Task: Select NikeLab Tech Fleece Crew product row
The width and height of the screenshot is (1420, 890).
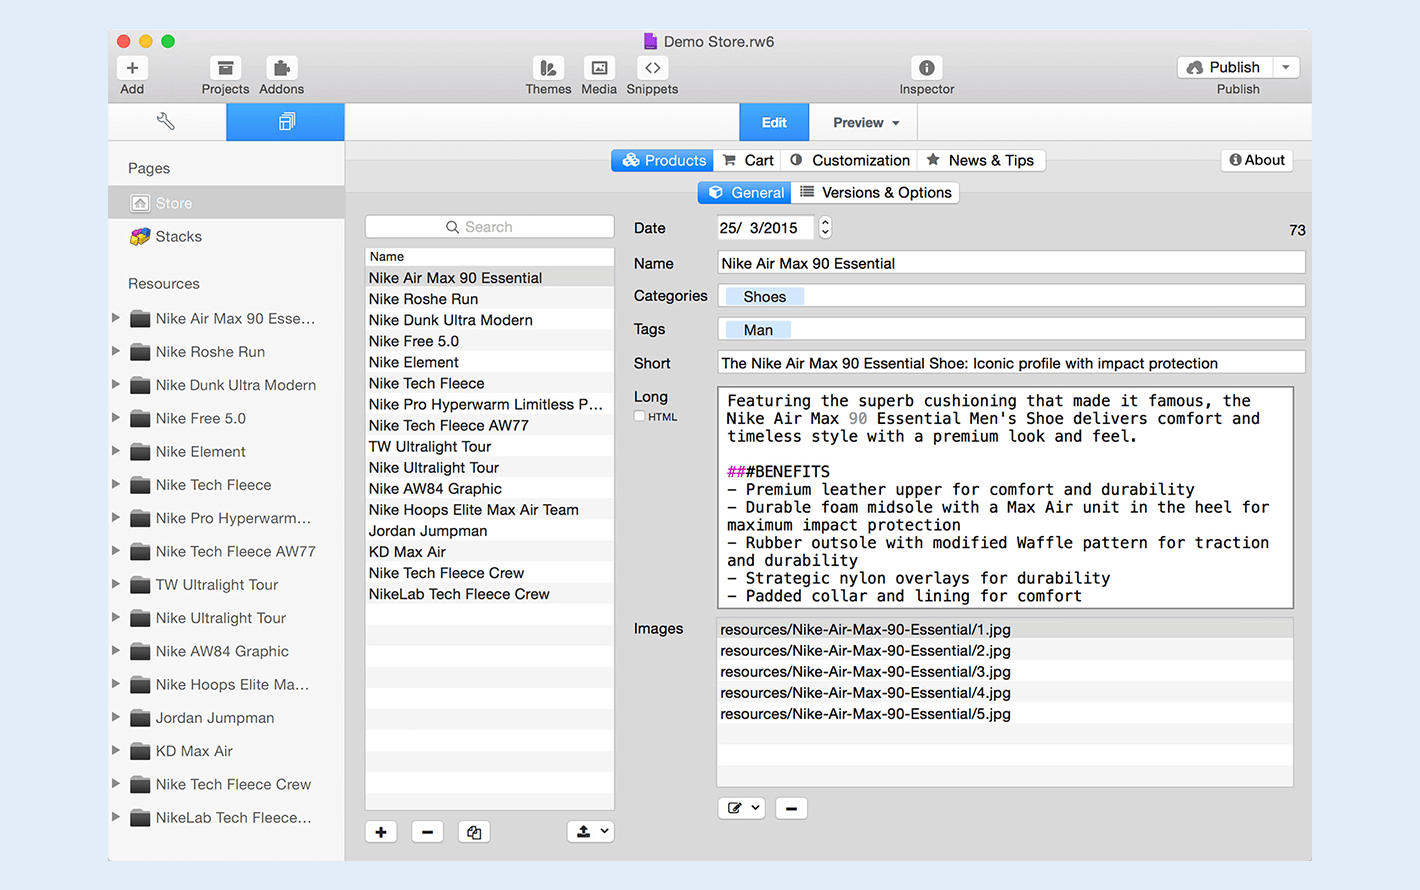Action: pos(489,594)
